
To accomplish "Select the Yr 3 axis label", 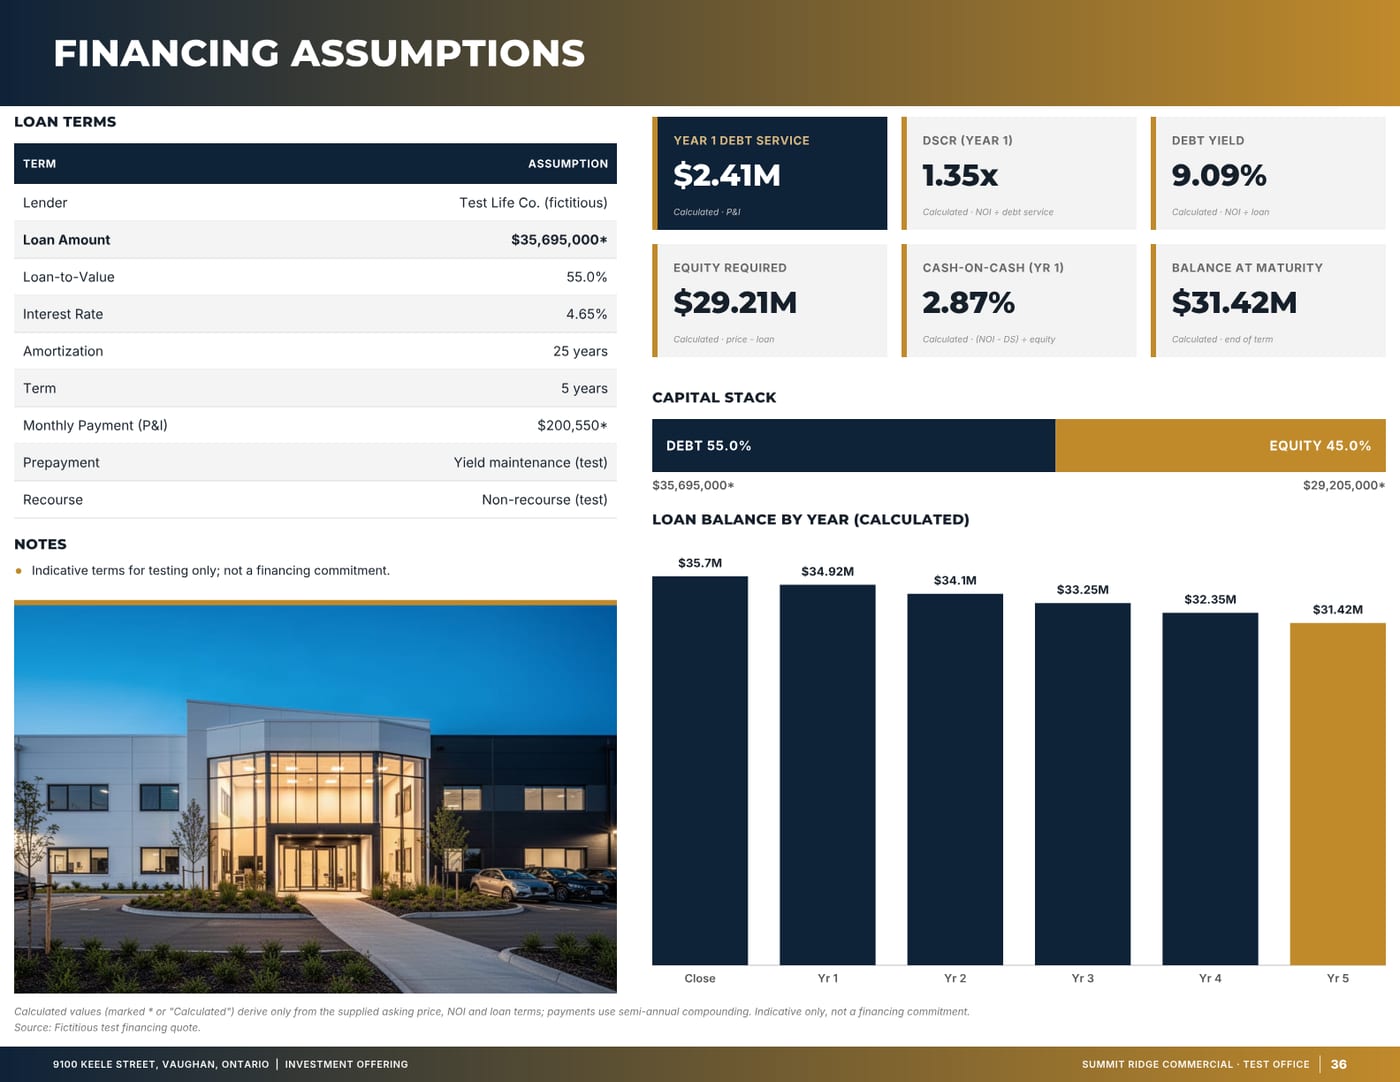I will point(1083,979).
